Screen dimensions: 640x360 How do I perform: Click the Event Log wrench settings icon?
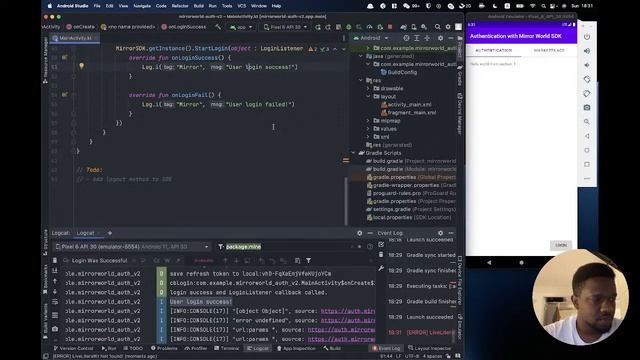(x=381, y=268)
